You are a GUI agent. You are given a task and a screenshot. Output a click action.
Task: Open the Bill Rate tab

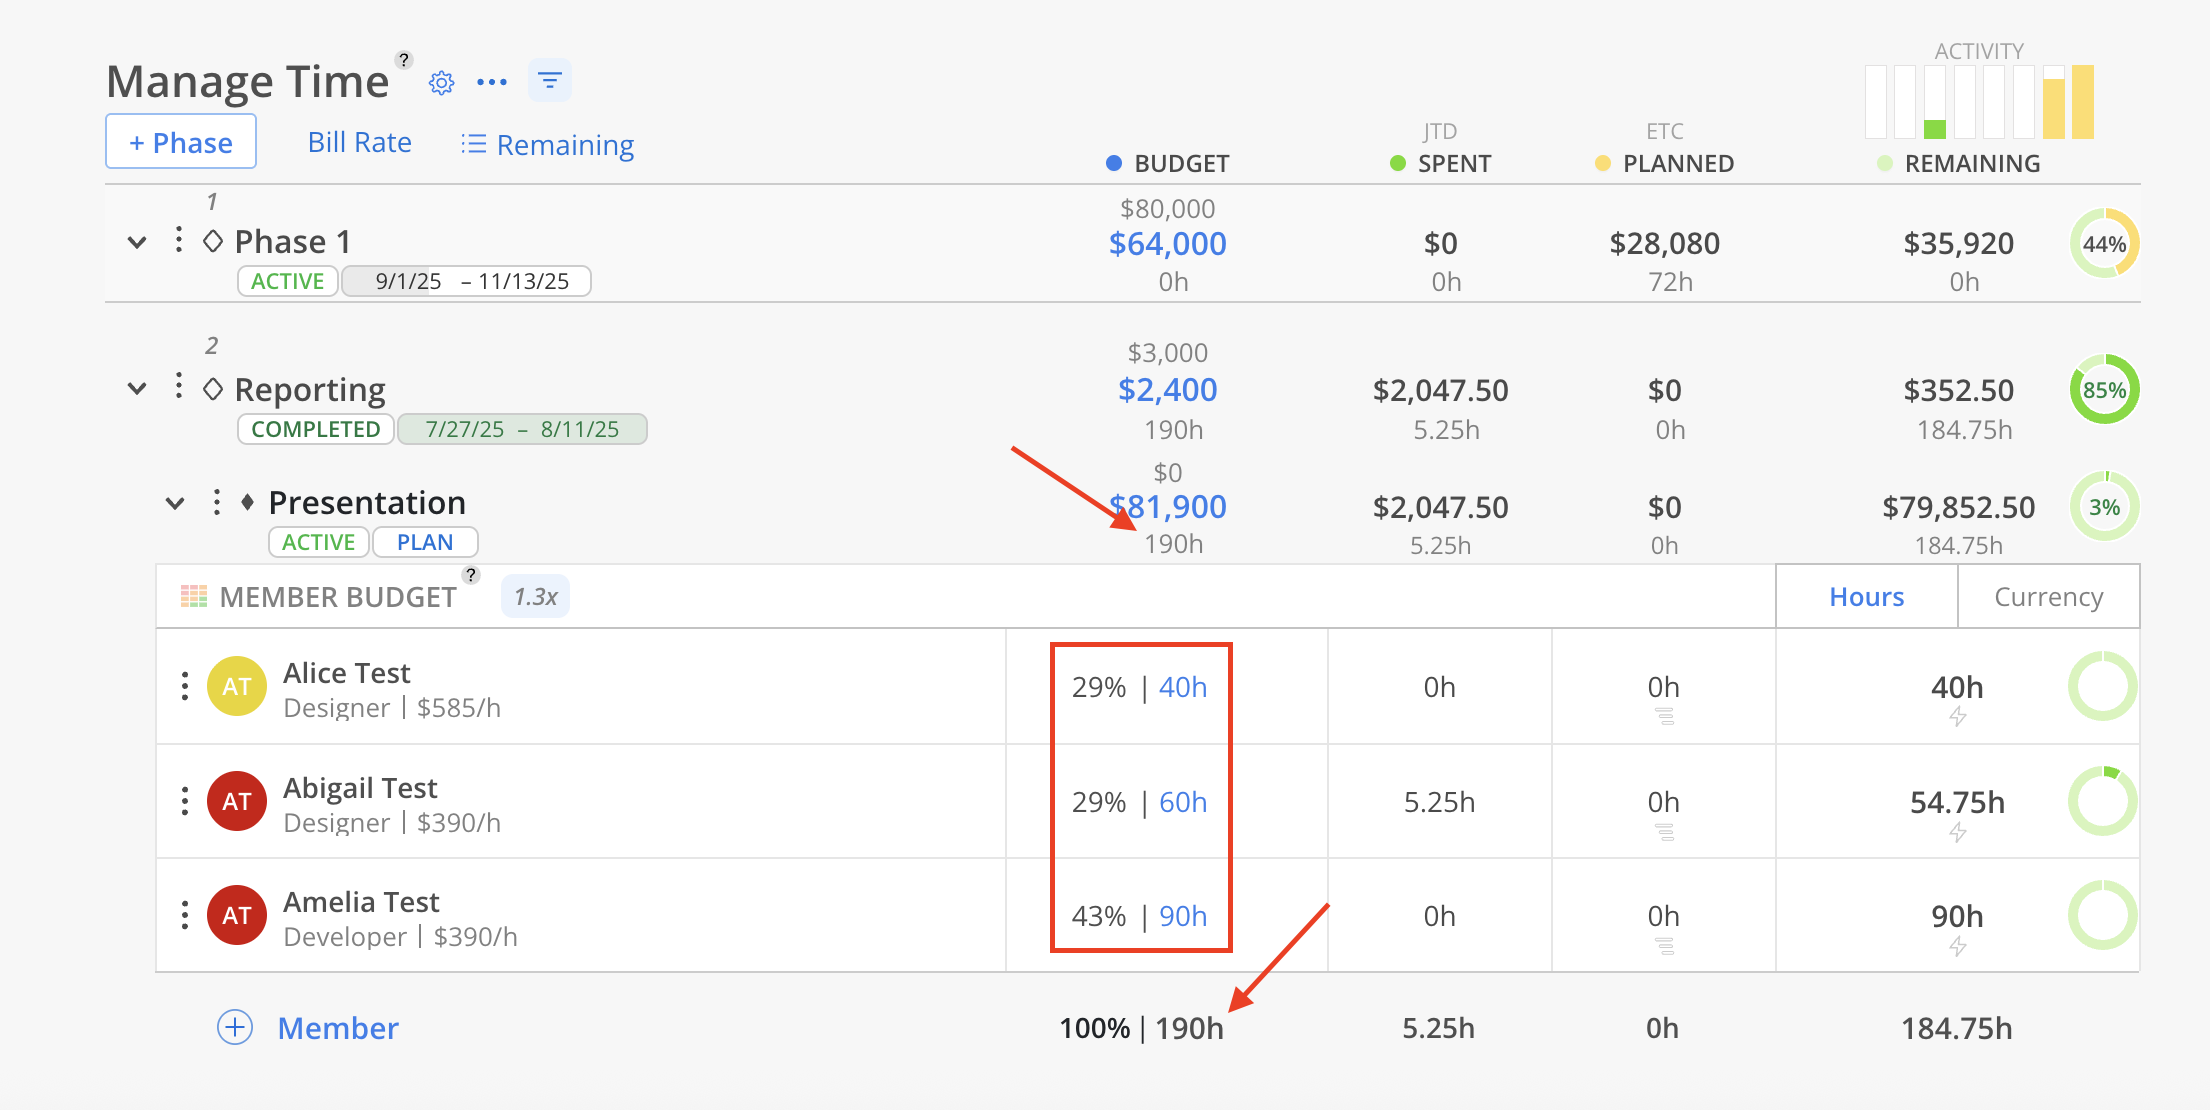tap(359, 143)
